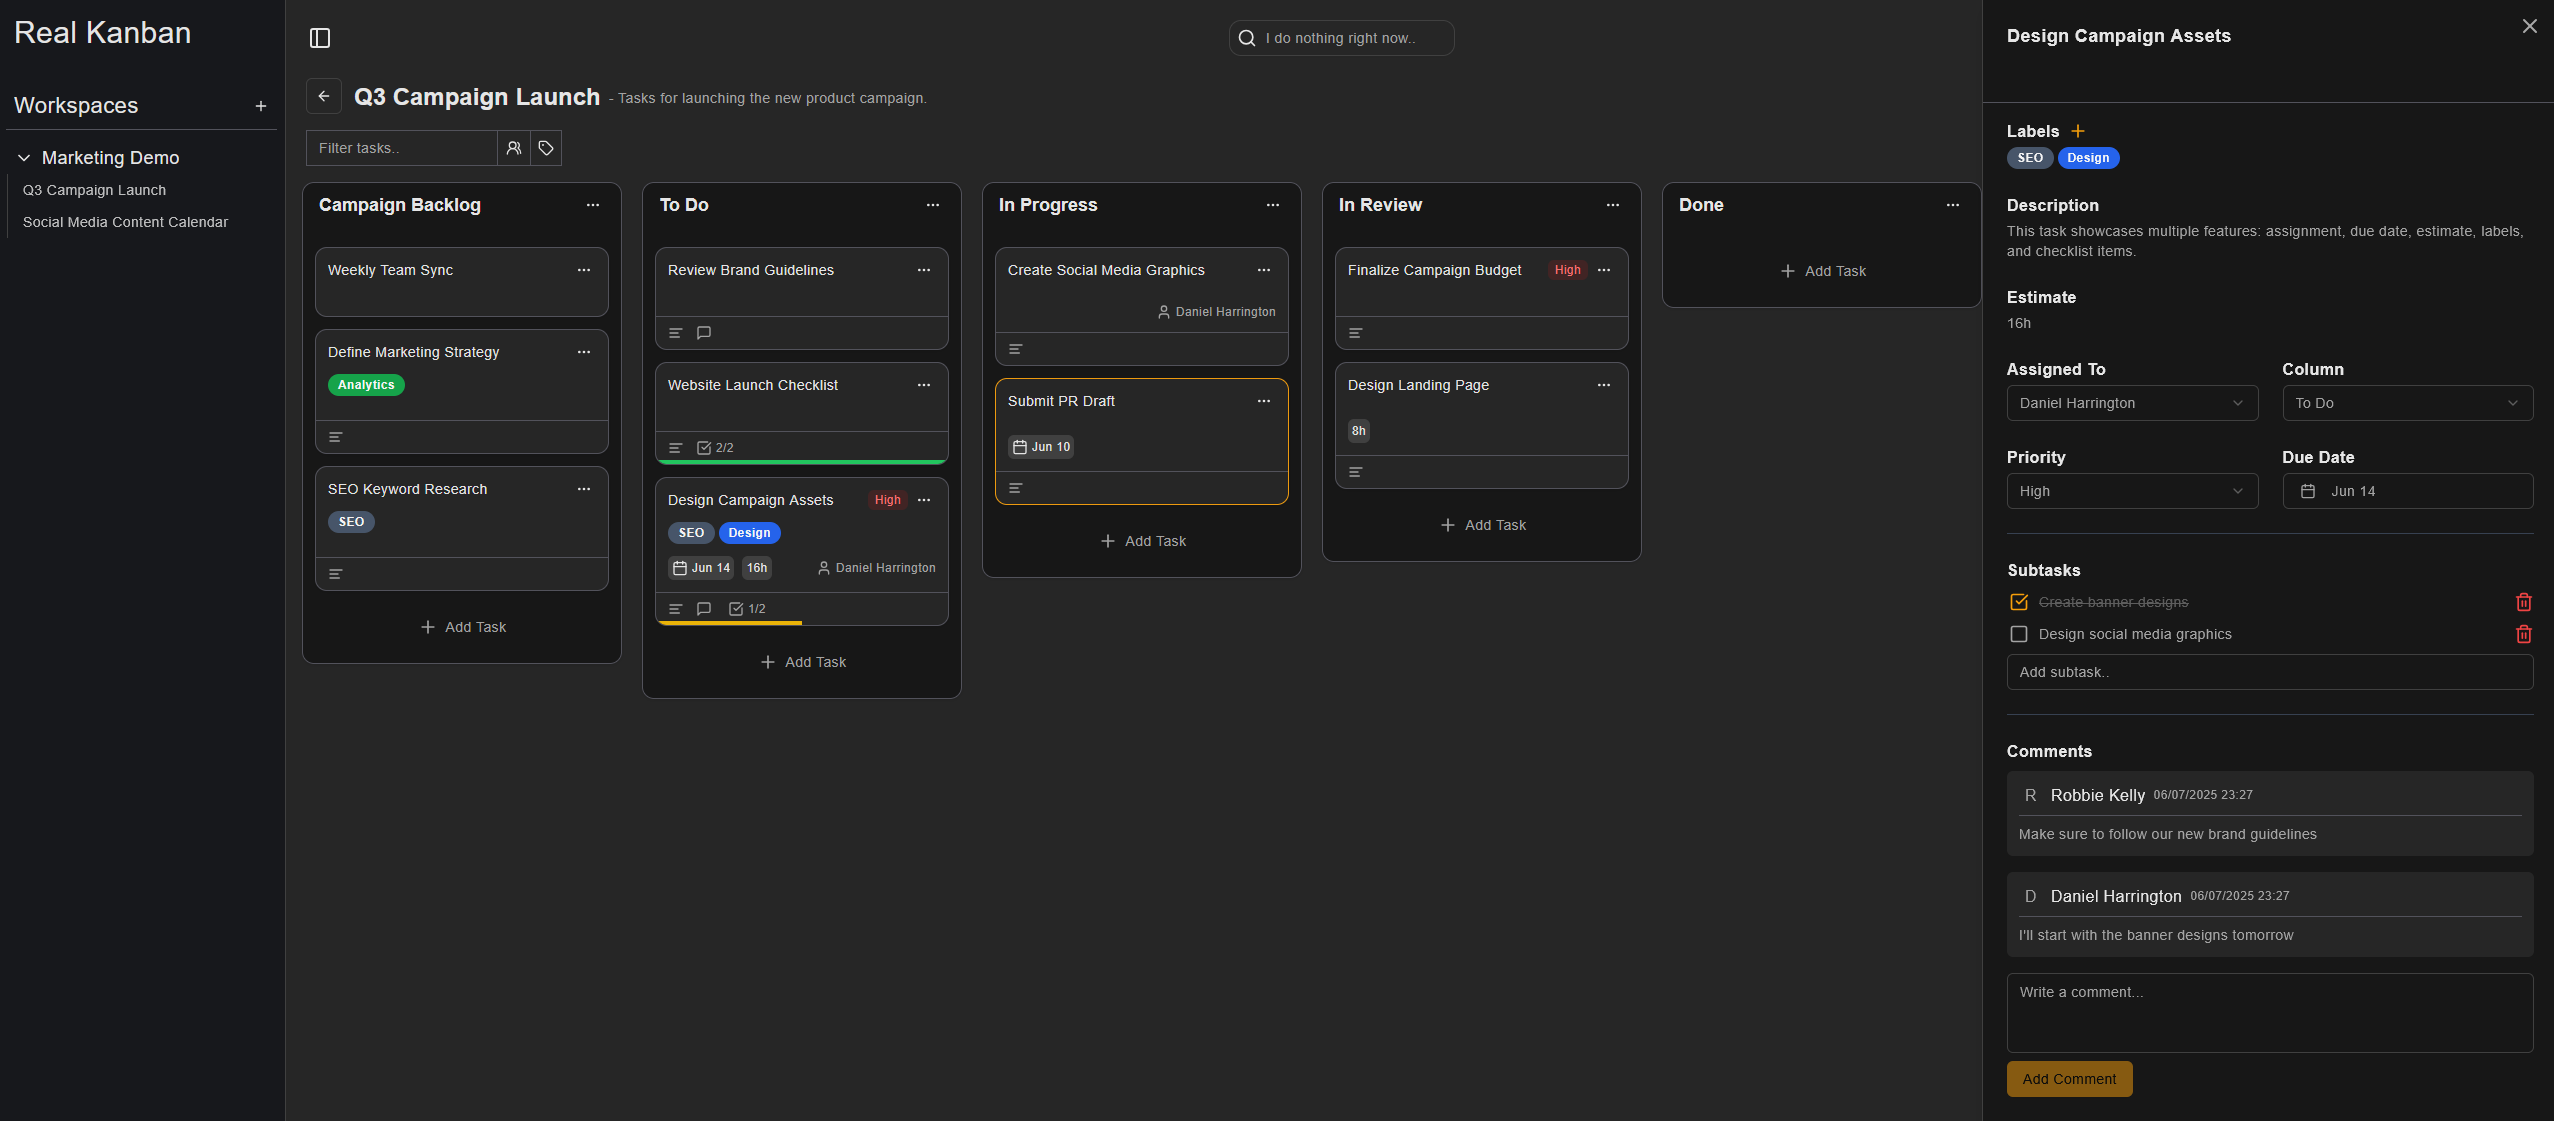Viewport: 2554px width, 1121px height.
Task: Click the back arrow beside Q3 Campaign Launch
Action: point(323,96)
